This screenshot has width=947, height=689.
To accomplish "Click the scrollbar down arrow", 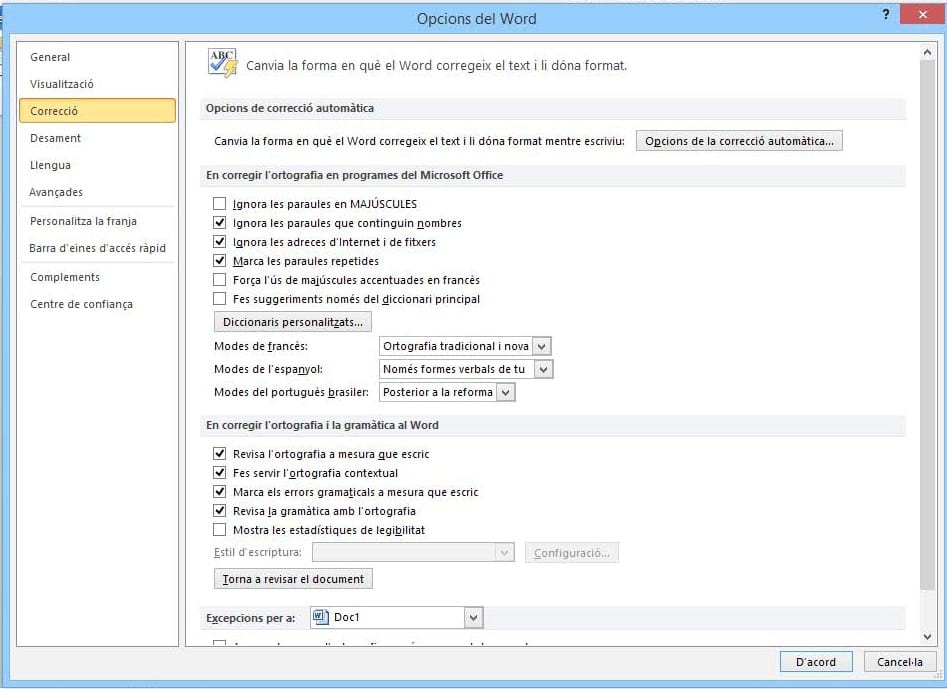I will click(x=927, y=636).
